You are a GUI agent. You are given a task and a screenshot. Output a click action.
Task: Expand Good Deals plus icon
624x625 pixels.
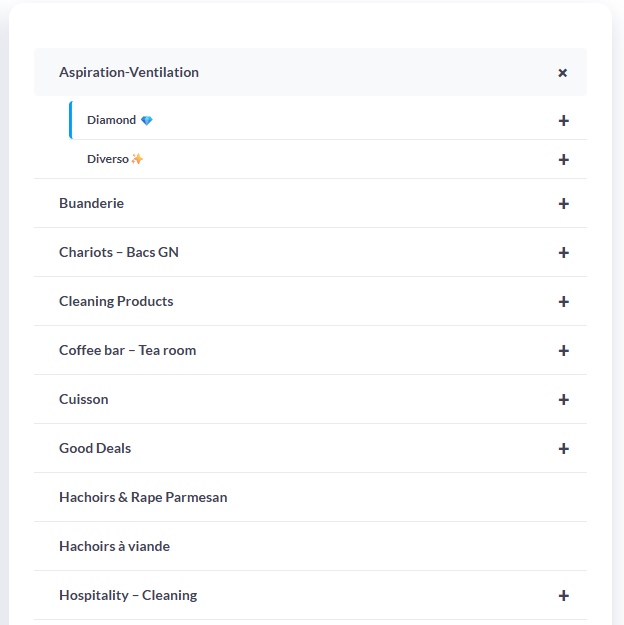(564, 449)
